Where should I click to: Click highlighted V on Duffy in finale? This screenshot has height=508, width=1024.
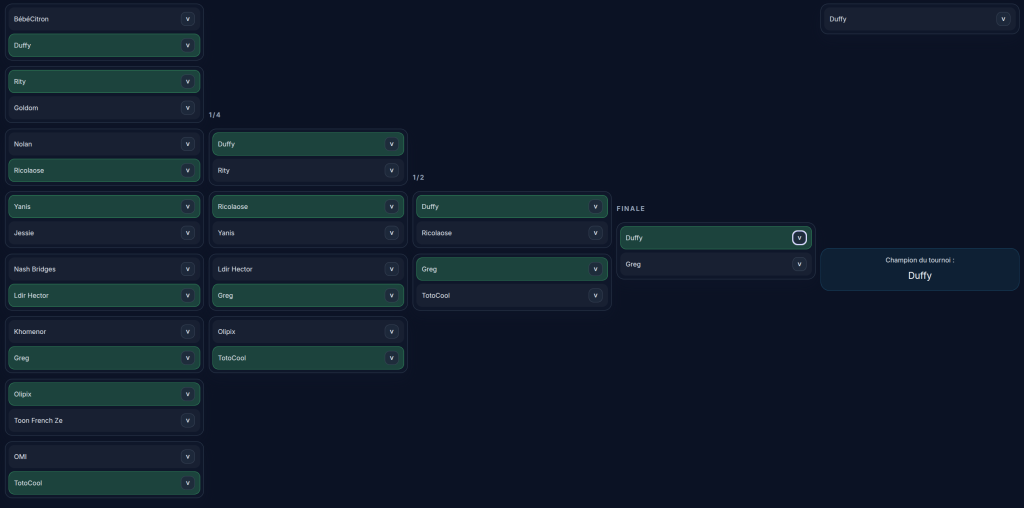click(x=799, y=238)
